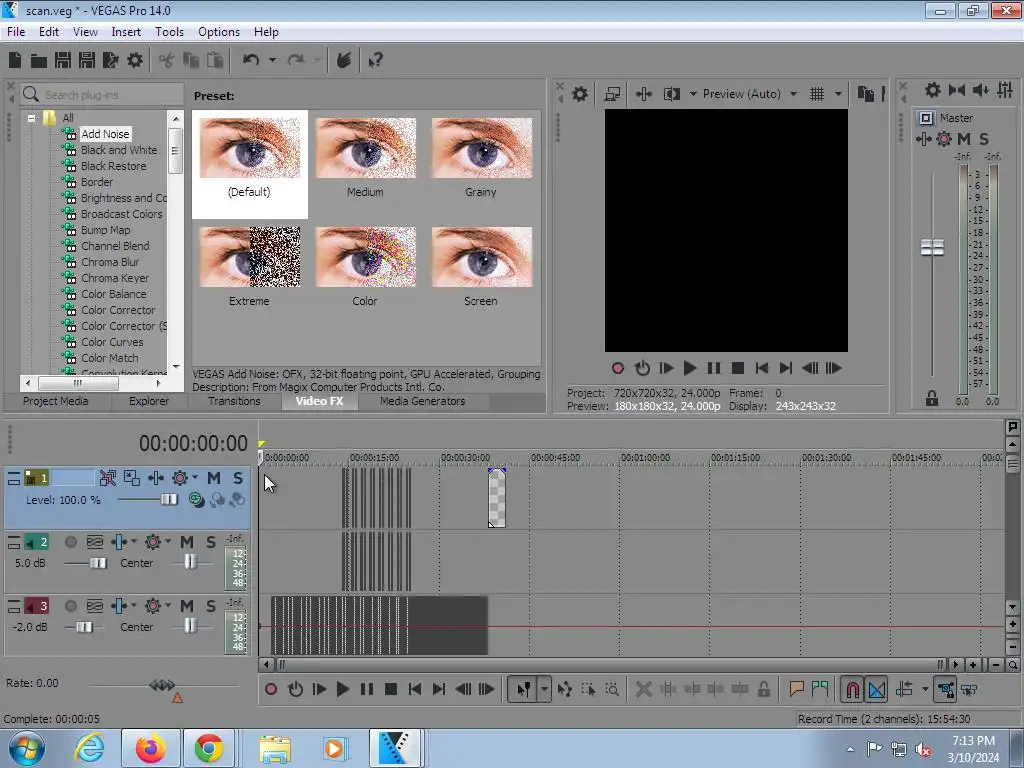This screenshot has width=1024, height=768.
Task: Select Color Curves in the plug-in list
Action: [x=112, y=342]
